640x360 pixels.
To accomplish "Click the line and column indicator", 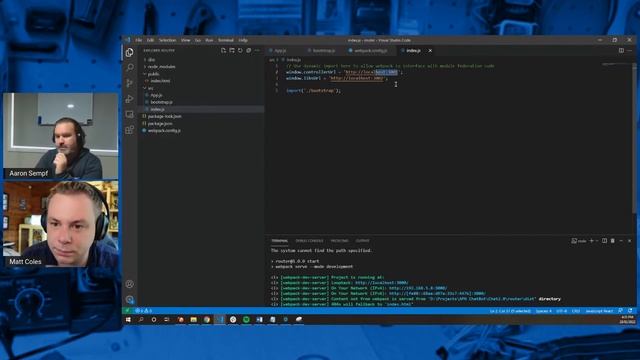I will [510, 311].
